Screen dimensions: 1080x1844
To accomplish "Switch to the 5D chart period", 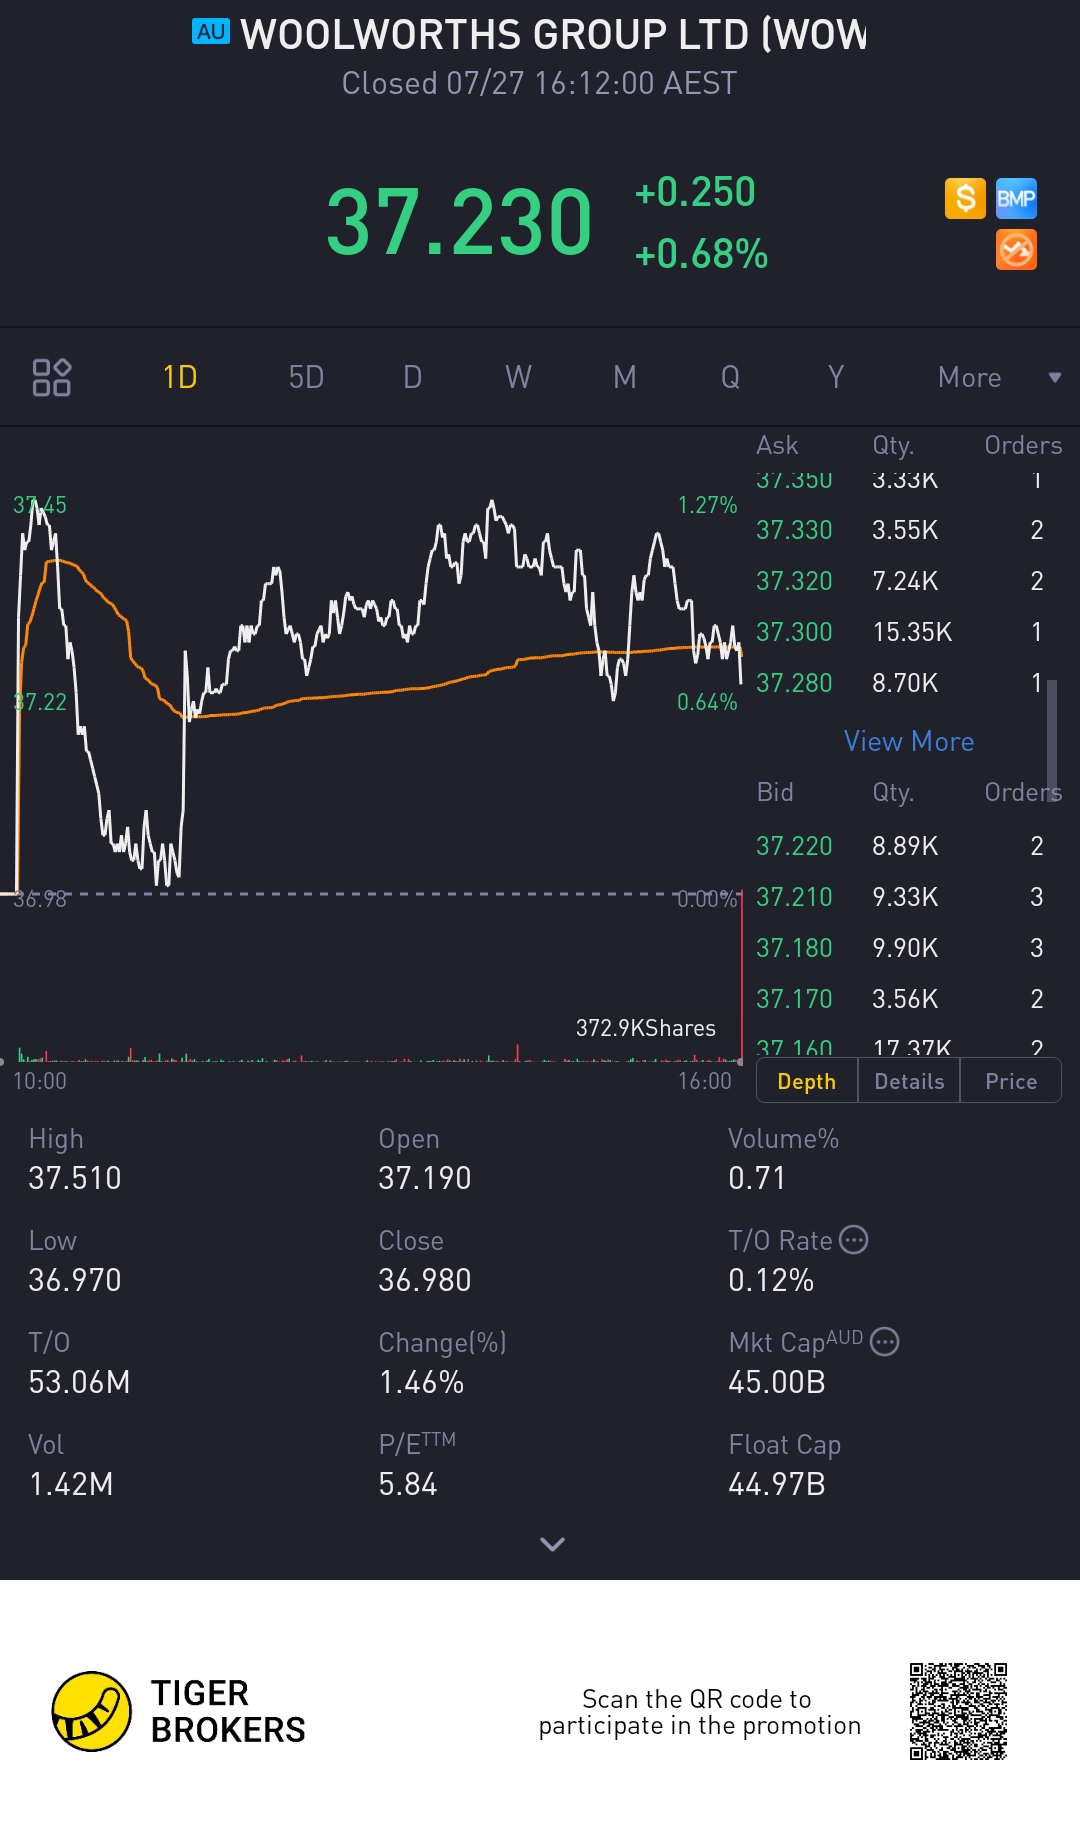I will point(306,377).
